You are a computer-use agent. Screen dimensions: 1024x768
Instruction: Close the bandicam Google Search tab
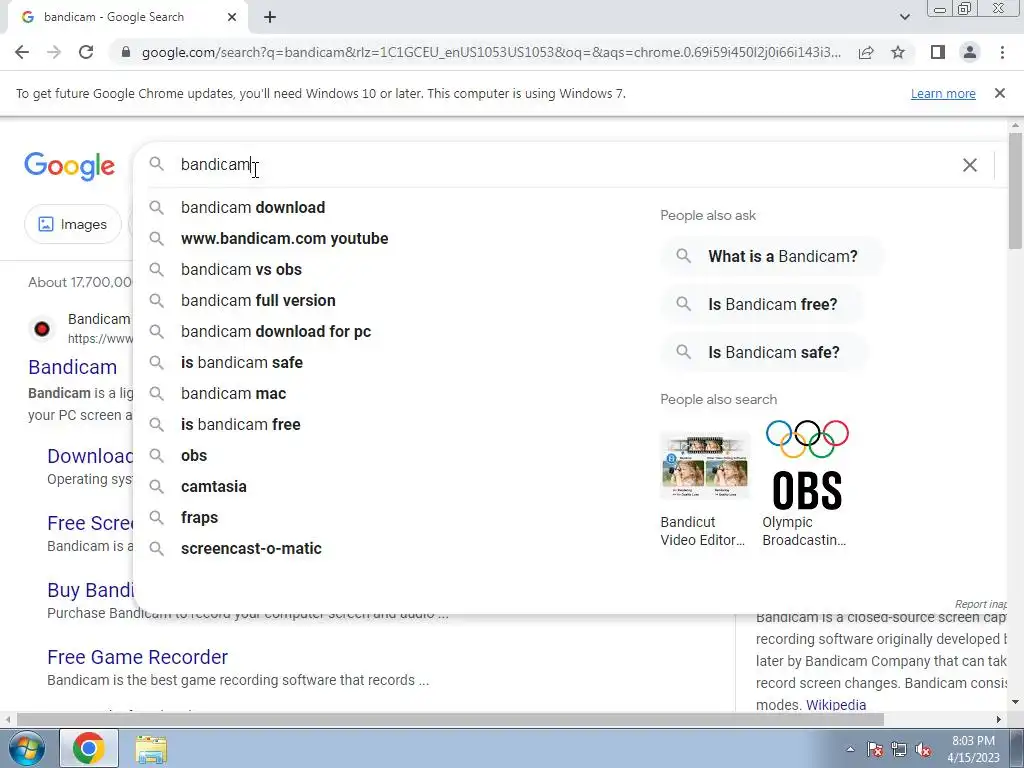click(232, 17)
